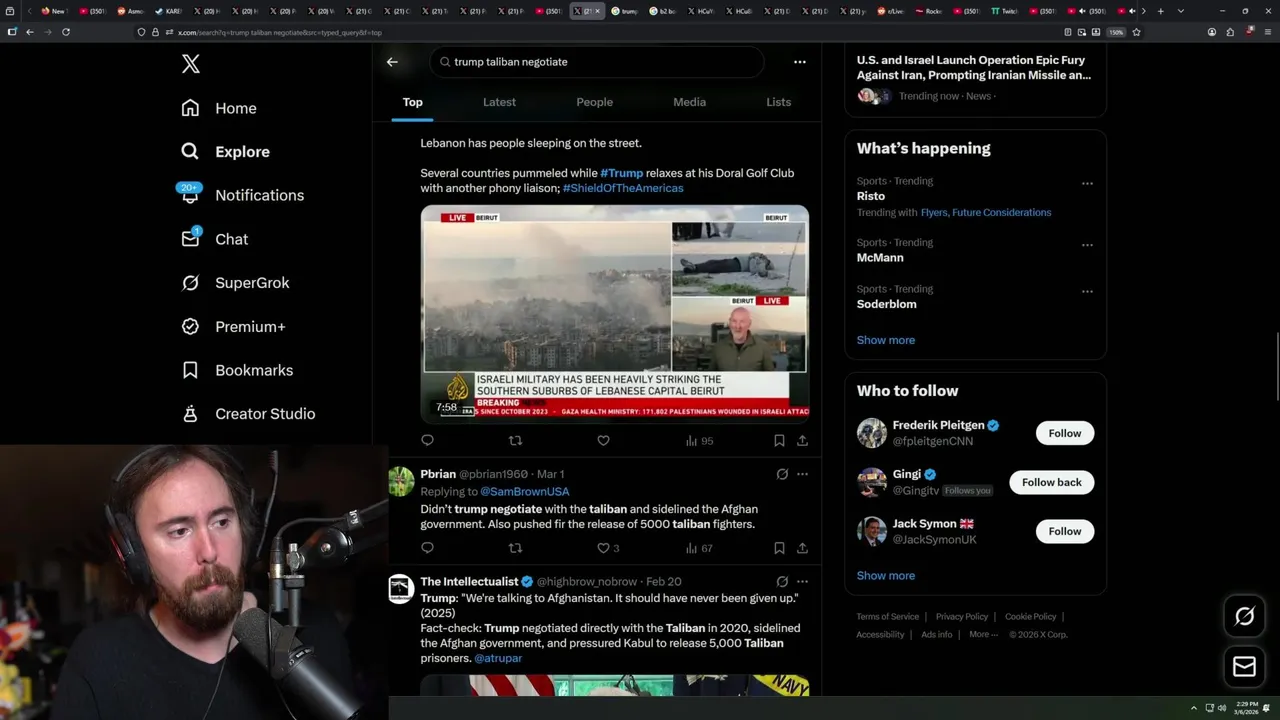Open floating messages envelope button
Viewport: 1280px width, 720px height.
1244,666
